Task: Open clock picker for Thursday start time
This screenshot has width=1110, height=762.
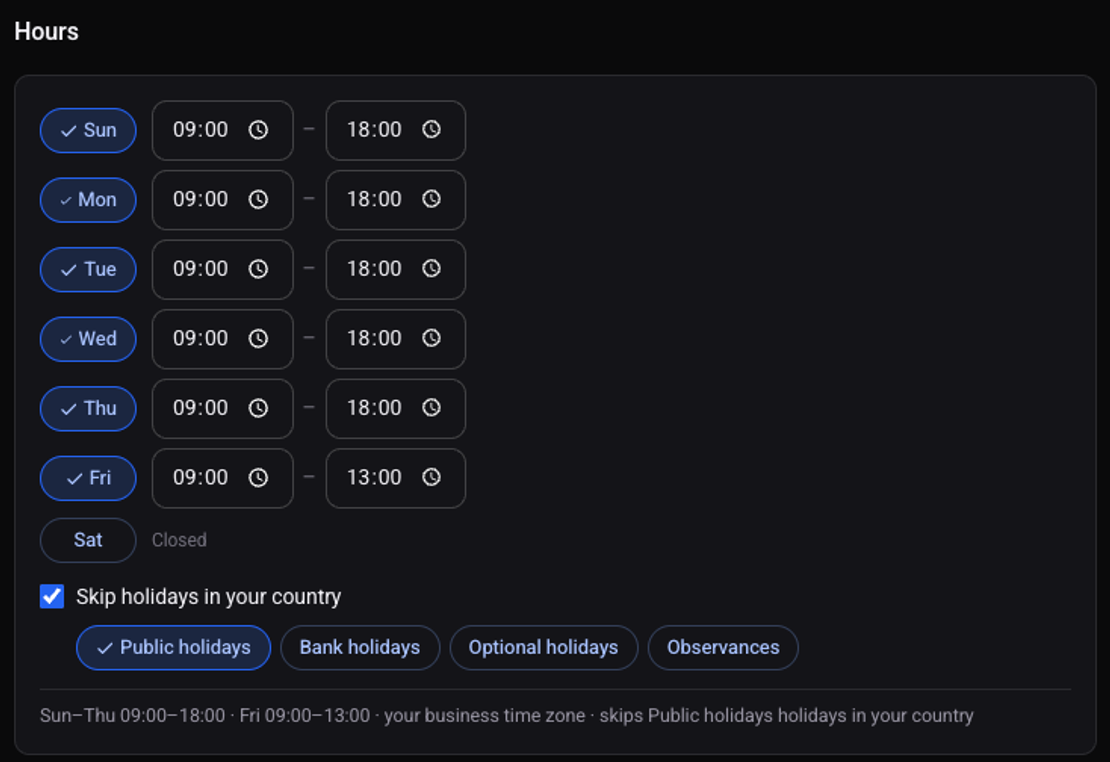Action: [258, 408]
